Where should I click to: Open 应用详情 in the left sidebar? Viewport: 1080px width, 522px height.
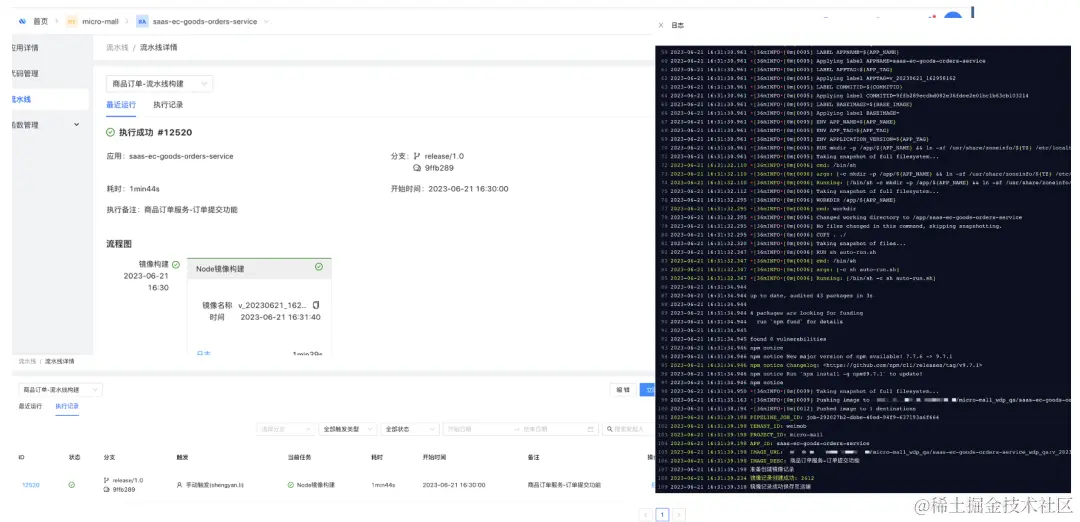click(25, 48)
